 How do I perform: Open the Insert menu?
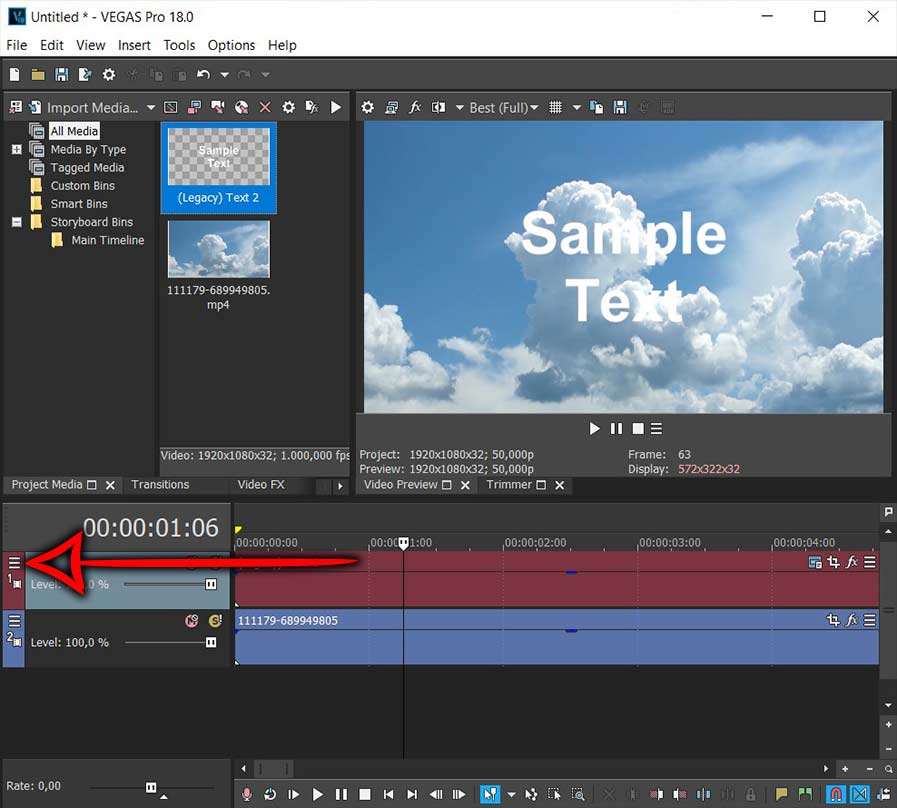[x=134, y=45]
